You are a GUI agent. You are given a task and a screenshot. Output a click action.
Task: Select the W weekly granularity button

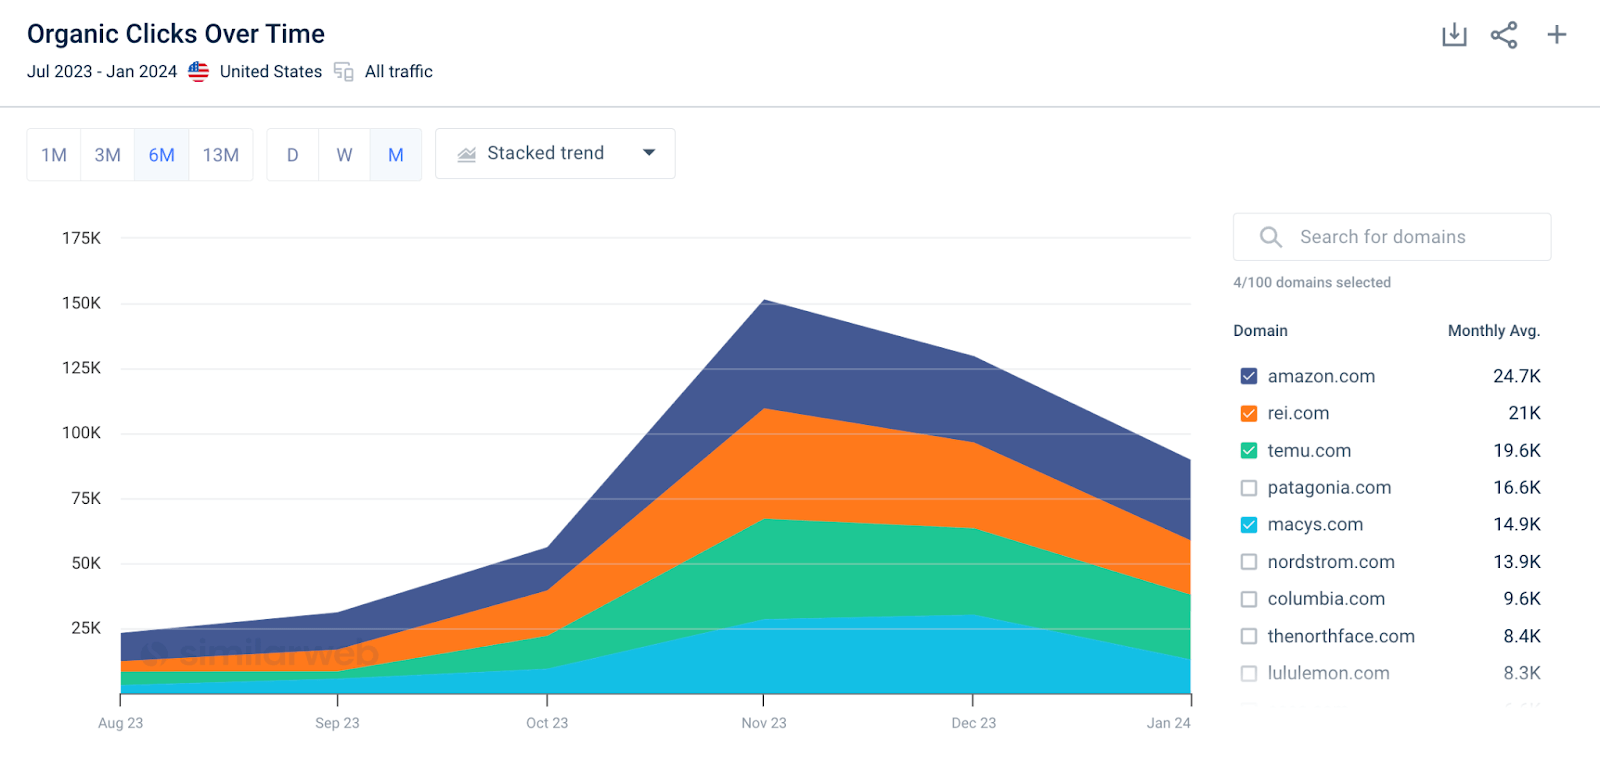point(344,155)
